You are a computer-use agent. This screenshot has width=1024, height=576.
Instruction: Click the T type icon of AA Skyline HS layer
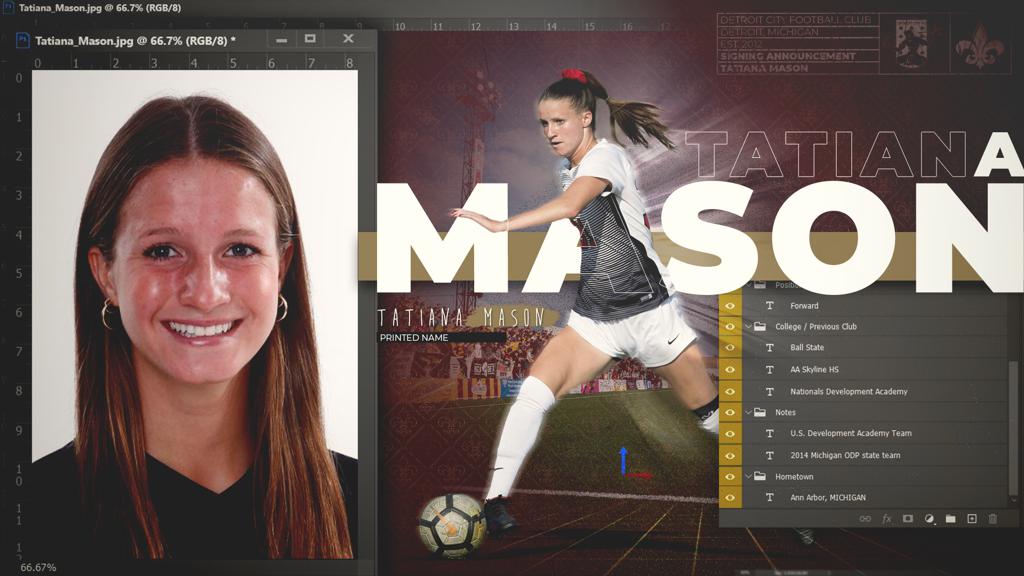(770, 370)
